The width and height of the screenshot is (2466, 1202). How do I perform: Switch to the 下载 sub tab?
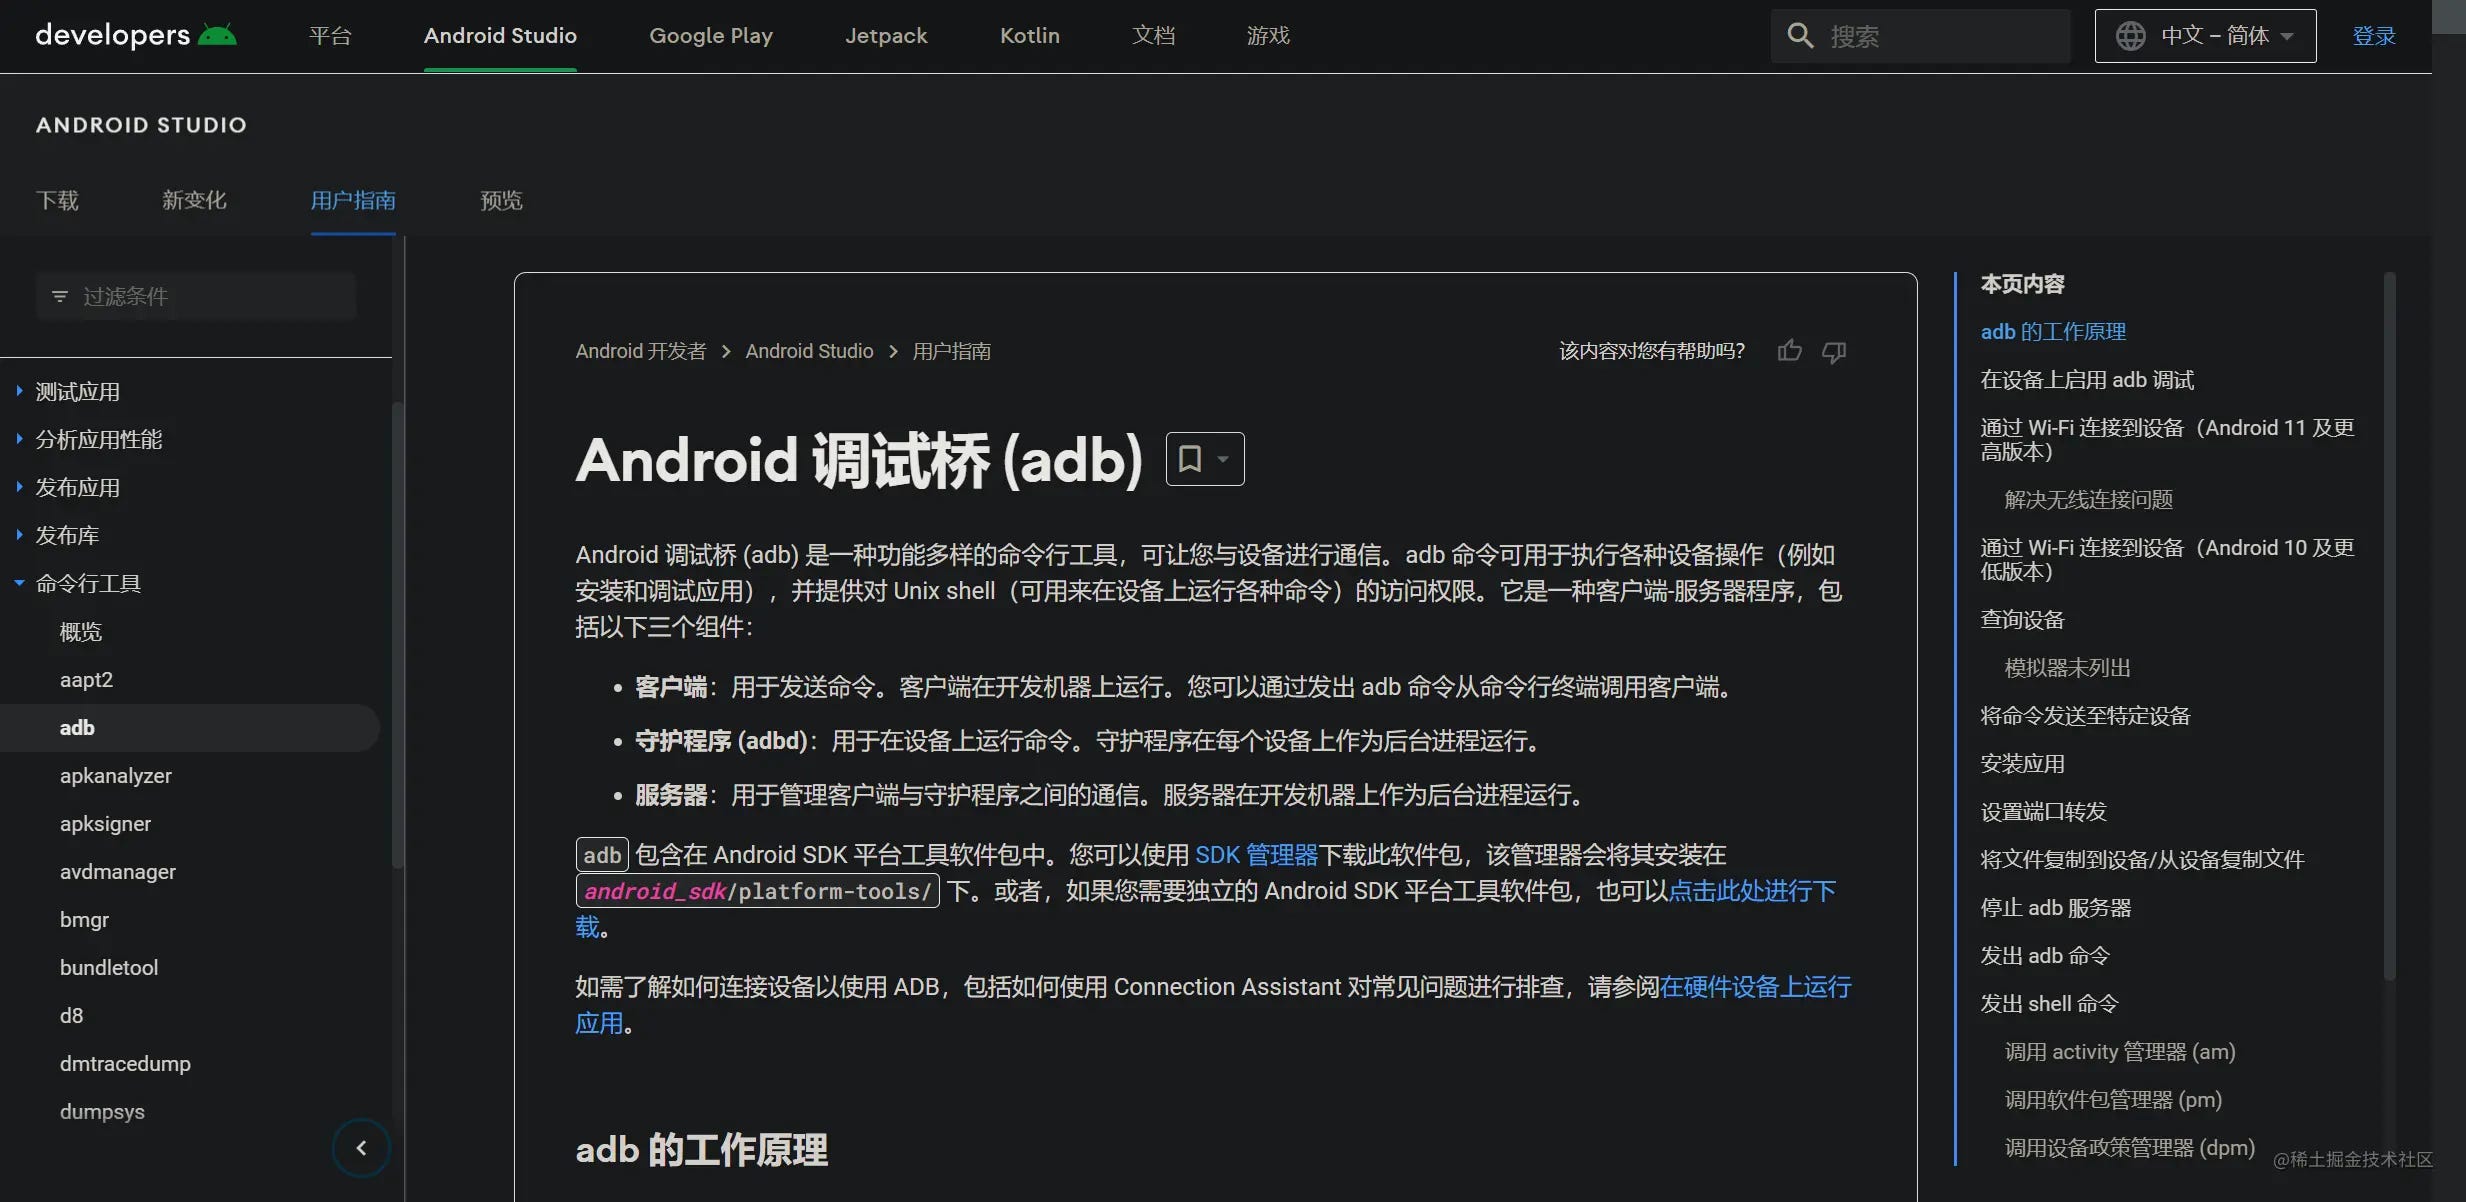point(57,200)
